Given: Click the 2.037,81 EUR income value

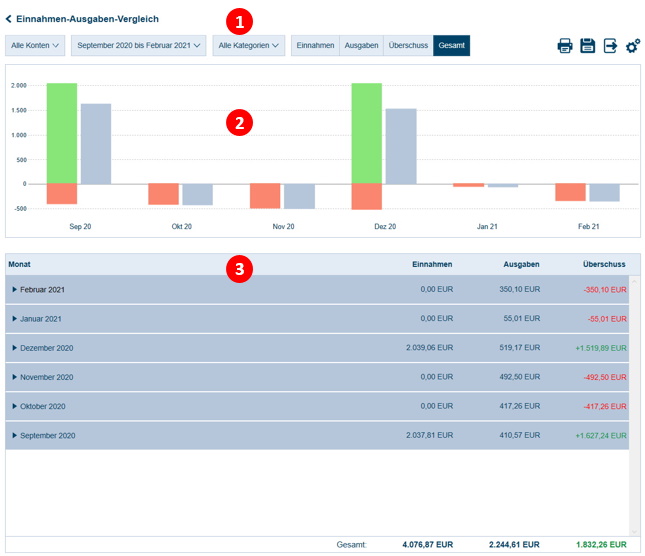Looking at the screenshot, I should click(429, 435).
